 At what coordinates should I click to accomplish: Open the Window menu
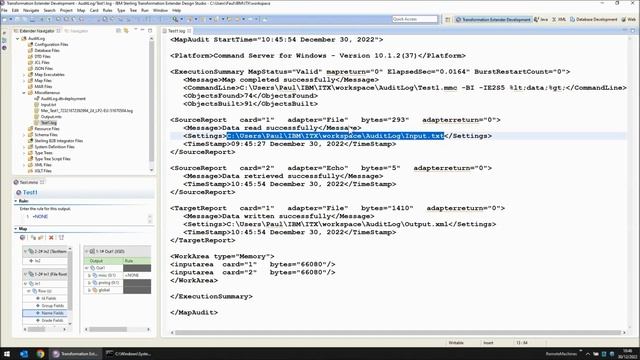[160, 10]
